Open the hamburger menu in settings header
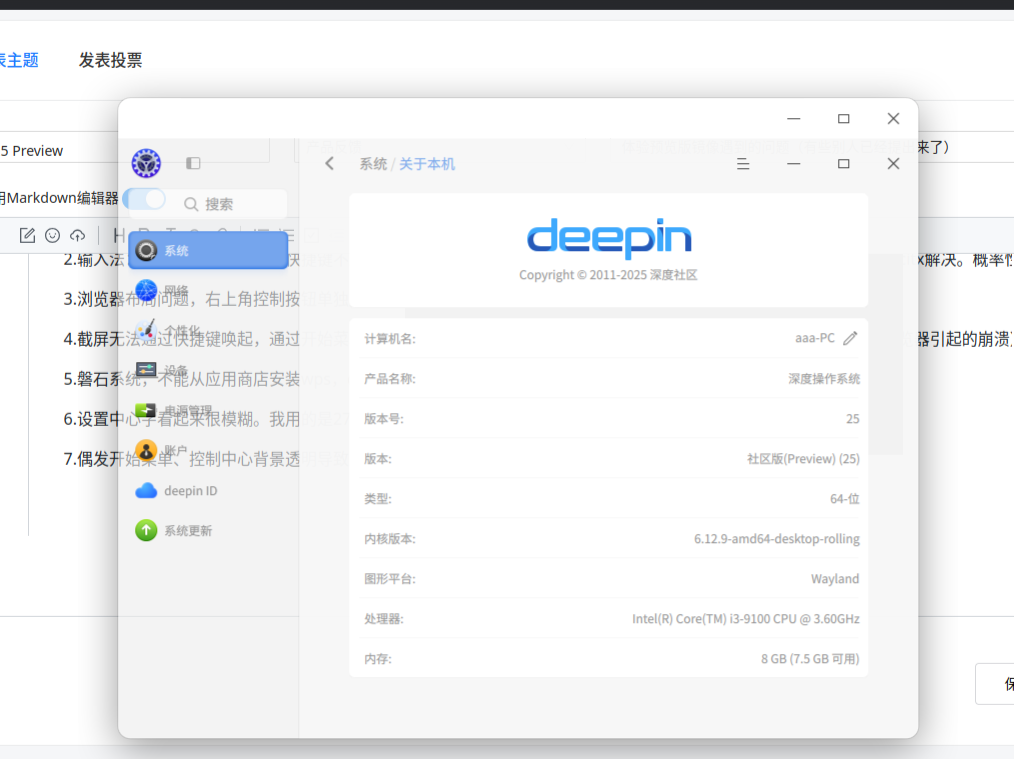1014x759 pixels. [743, 164]
